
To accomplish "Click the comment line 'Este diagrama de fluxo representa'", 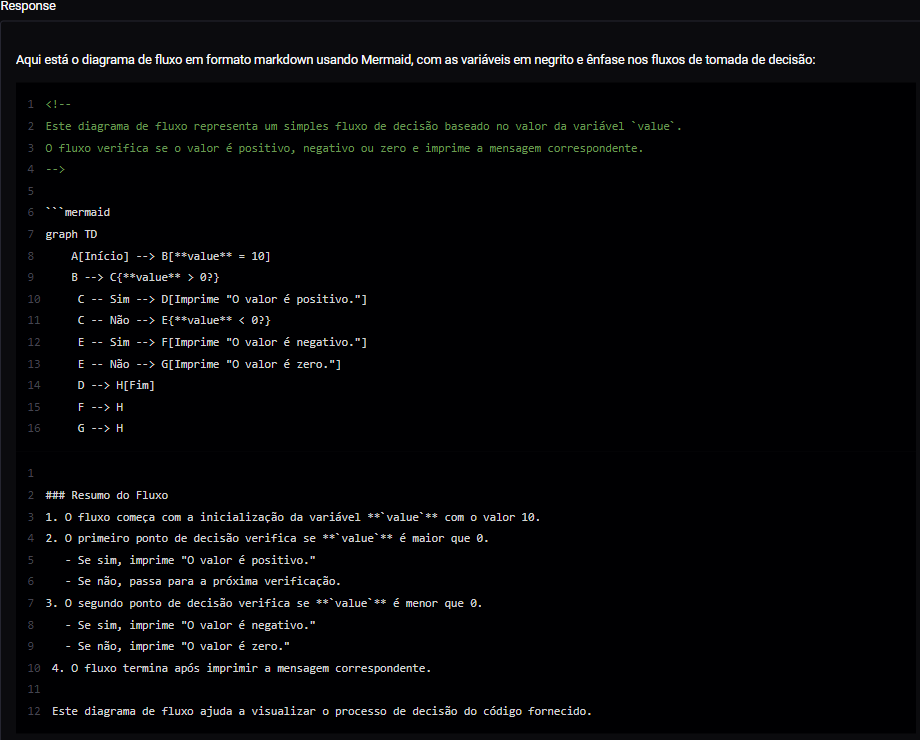I will pos(363,126).
